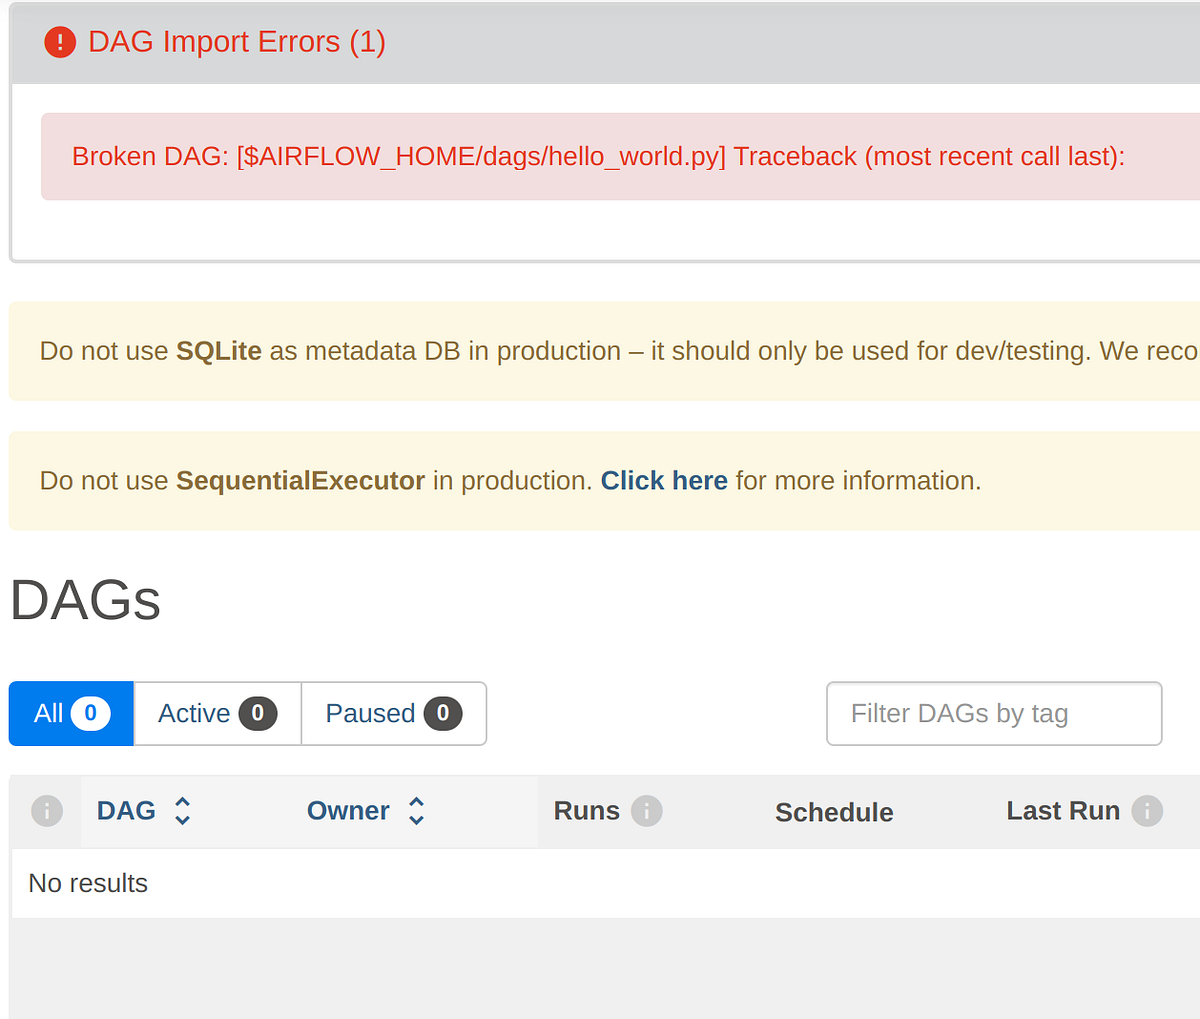Click the 0 badge on the Paused tab

(x=443, y=713)
